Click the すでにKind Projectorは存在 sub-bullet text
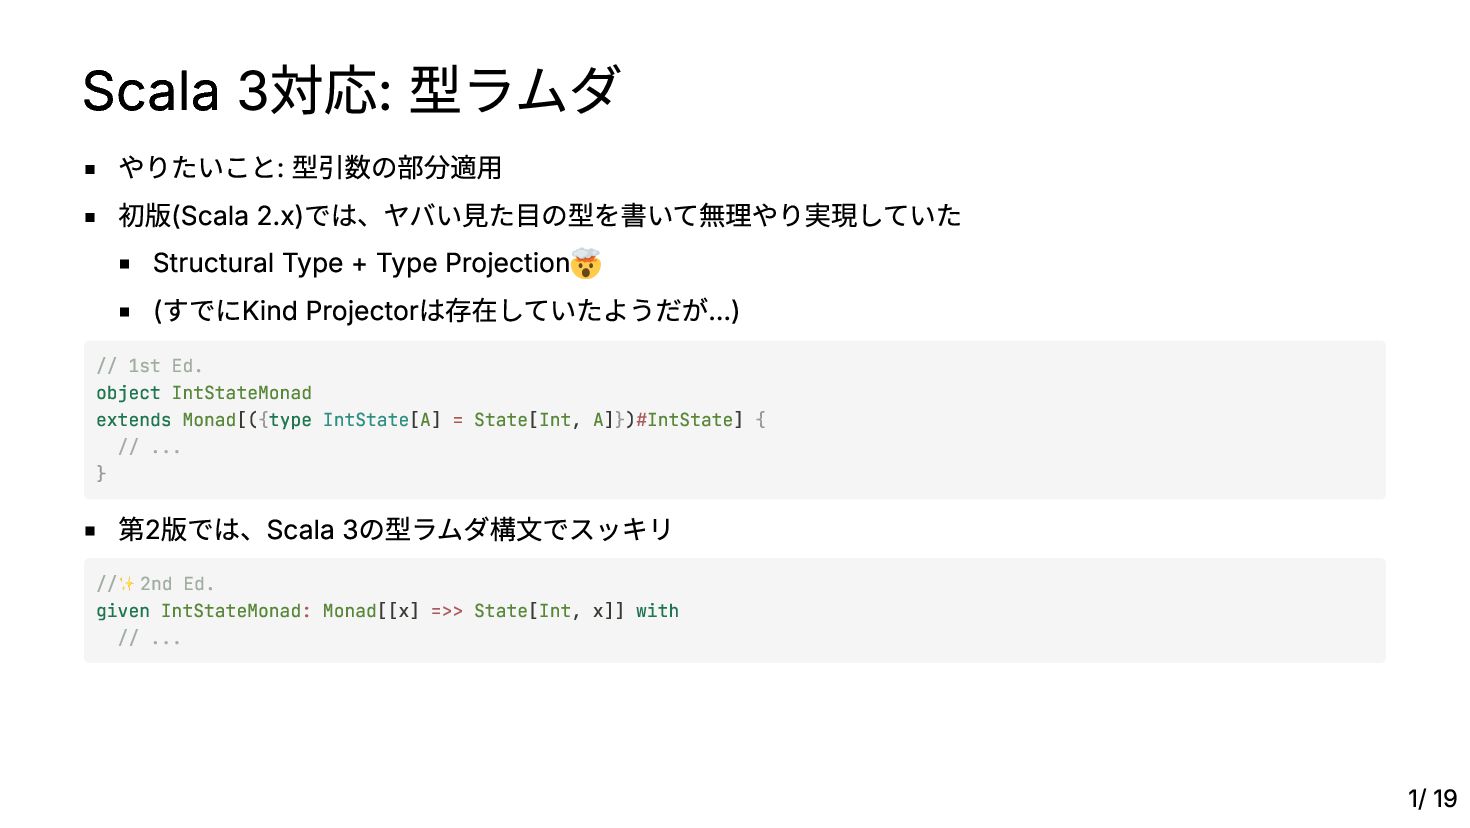This screenshot has height=828, width=1470. coord(446,311)
